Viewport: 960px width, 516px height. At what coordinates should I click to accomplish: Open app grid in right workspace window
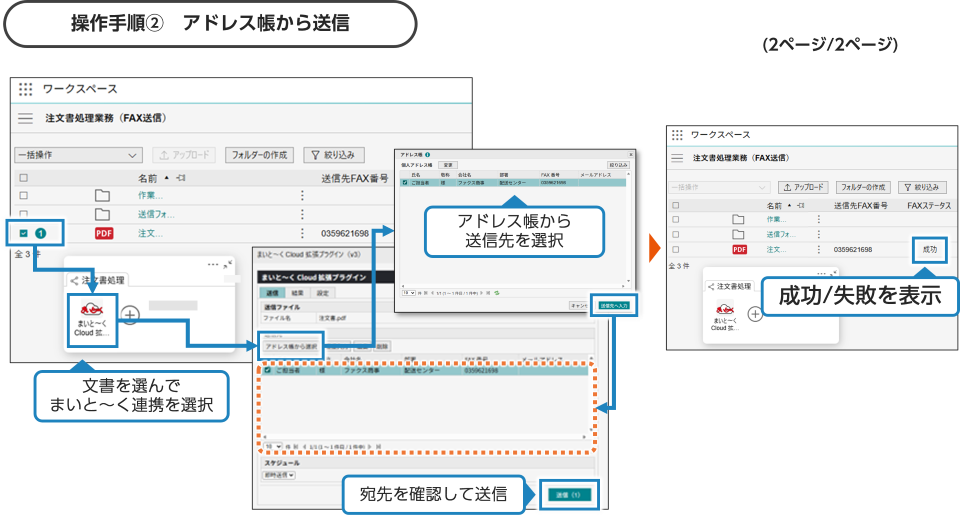click(677, 135)
